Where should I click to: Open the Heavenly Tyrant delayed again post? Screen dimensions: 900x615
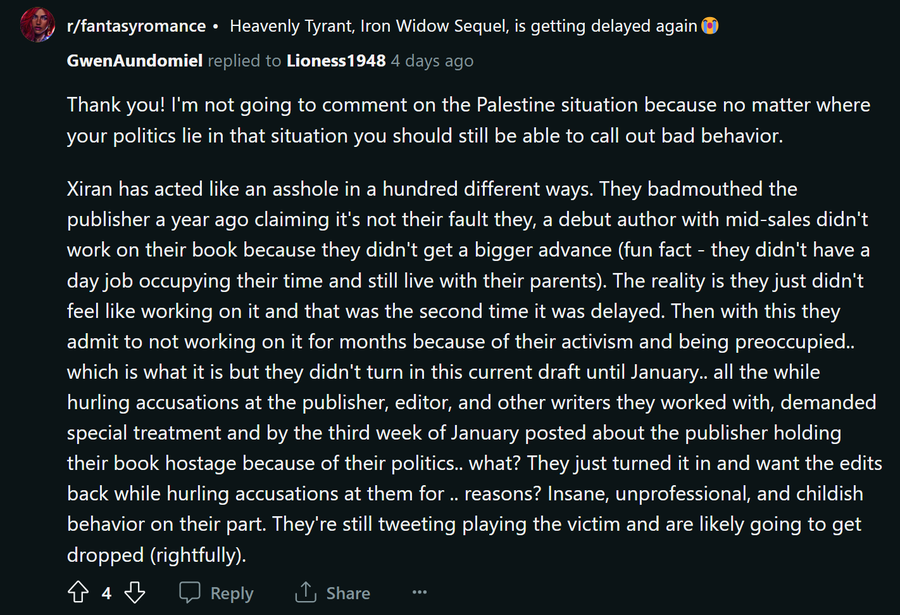pyautogui.click(x=463, y=26)
